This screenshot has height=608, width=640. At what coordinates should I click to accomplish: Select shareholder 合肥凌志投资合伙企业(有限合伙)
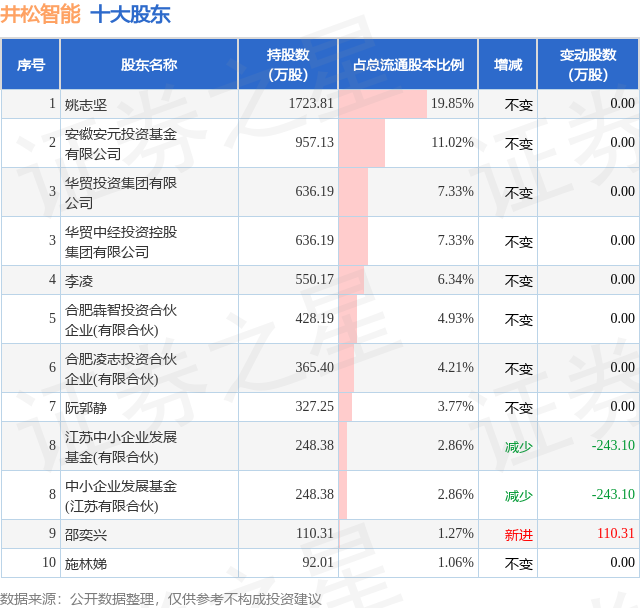pos(121,369)
